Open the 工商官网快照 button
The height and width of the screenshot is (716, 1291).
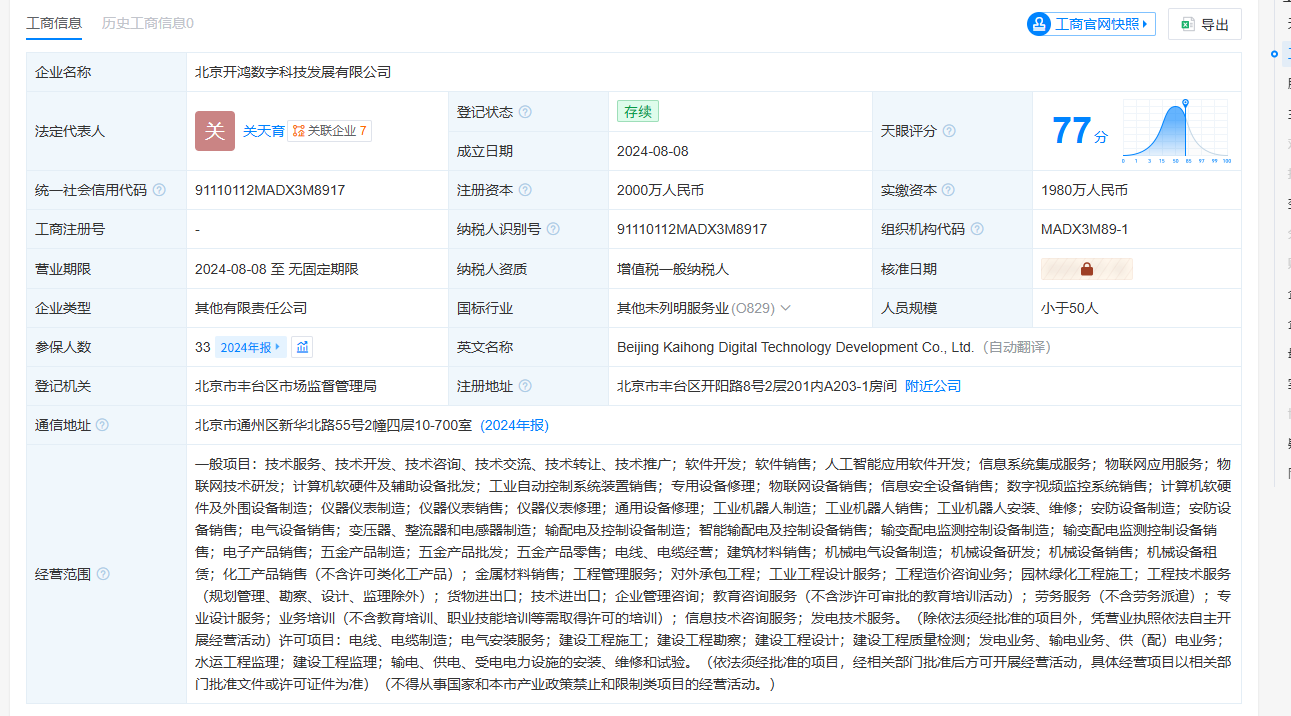click(x=1091, y=24)
